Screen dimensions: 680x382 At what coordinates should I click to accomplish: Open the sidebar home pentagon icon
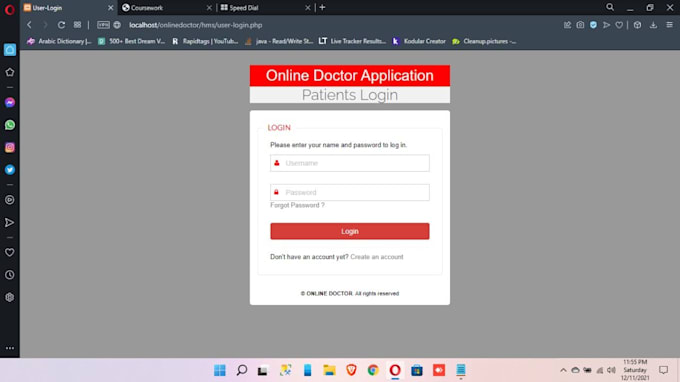tap(10, 72)
